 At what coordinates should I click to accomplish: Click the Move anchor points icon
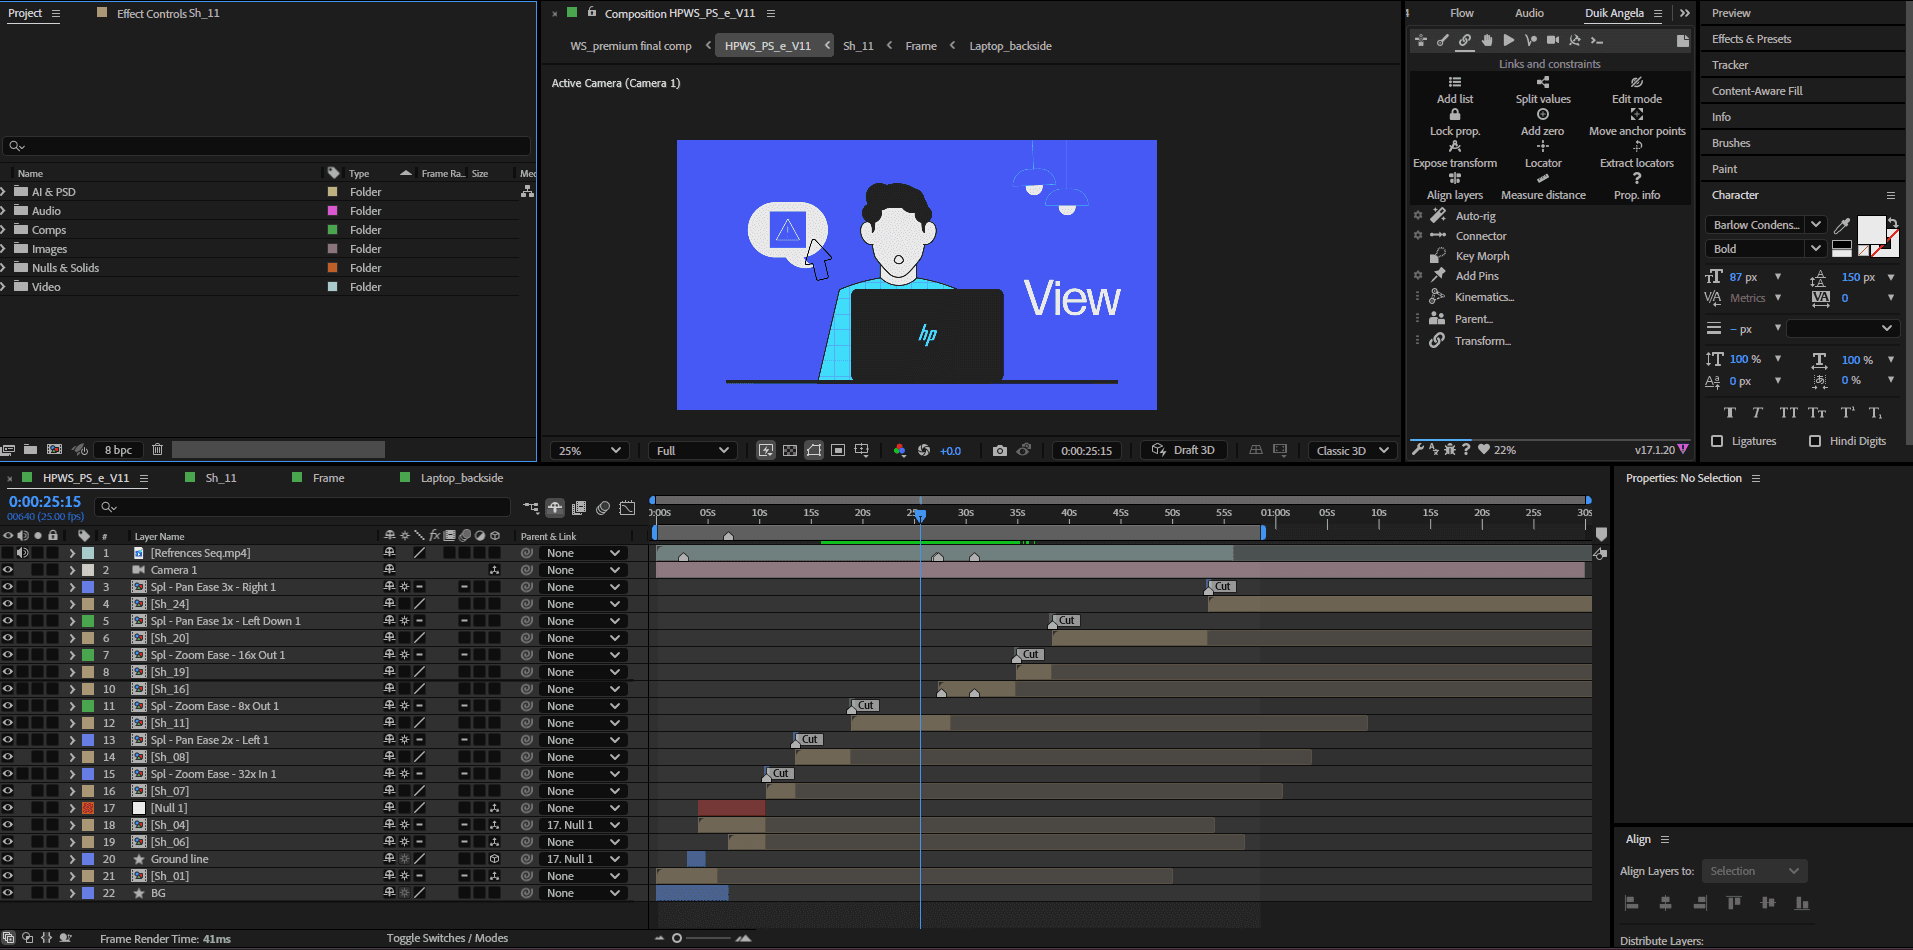point(1637,114)
